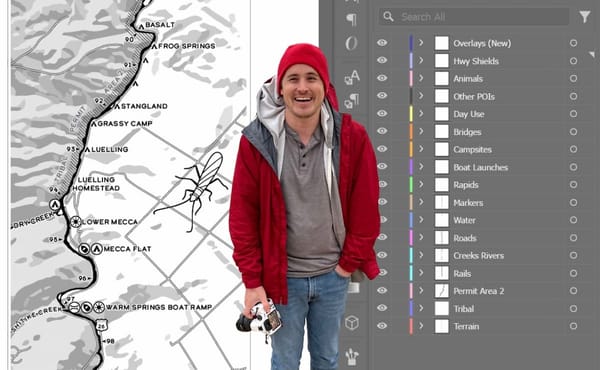The height and width of the screenshot is (370, 600).
Task: Click the GRASSY CAMP label on the map
Action: click(x=125, y=124)
